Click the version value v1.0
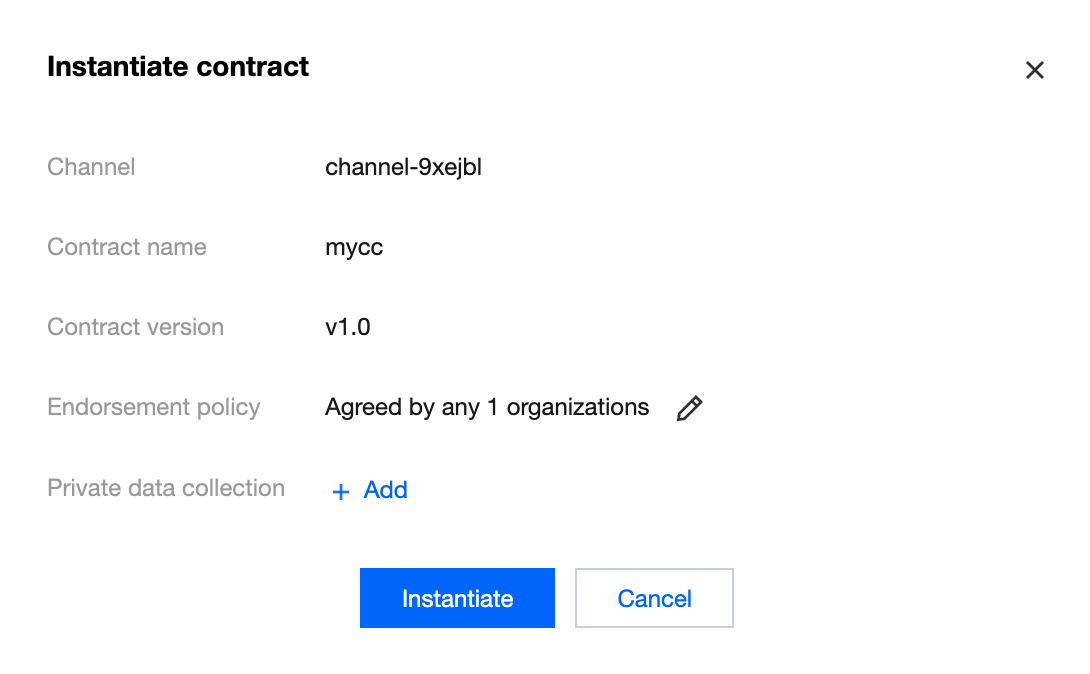This screenshot has height=674, width=1090. coord(348,327)
